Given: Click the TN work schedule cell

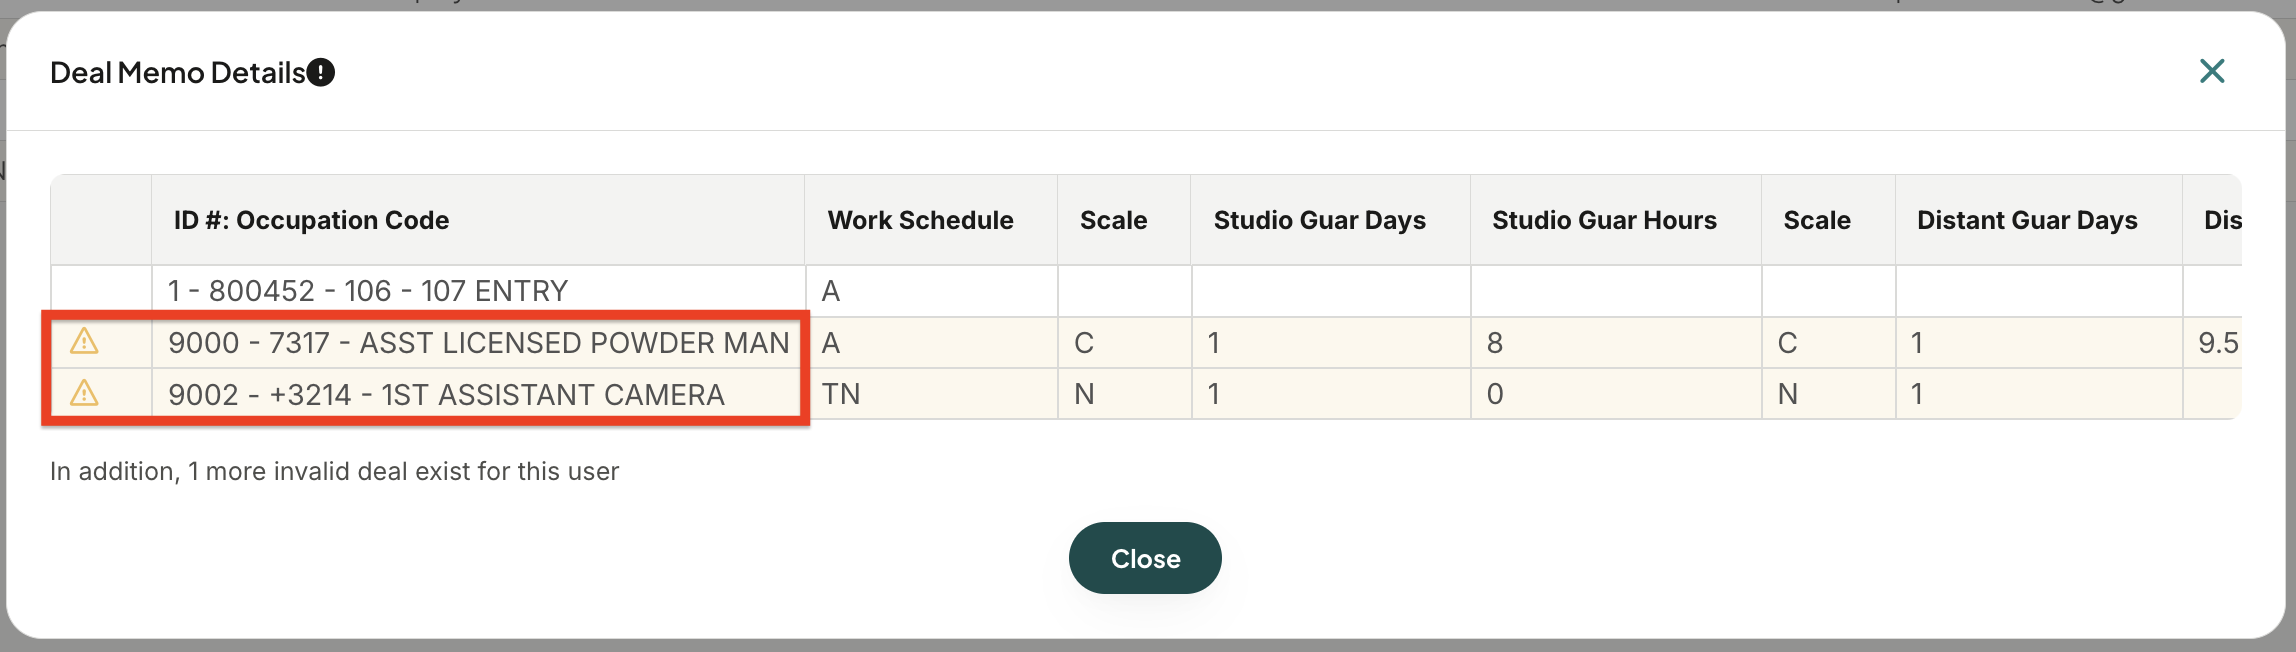Looking at the screenshot, I should (x=931, y=394).
